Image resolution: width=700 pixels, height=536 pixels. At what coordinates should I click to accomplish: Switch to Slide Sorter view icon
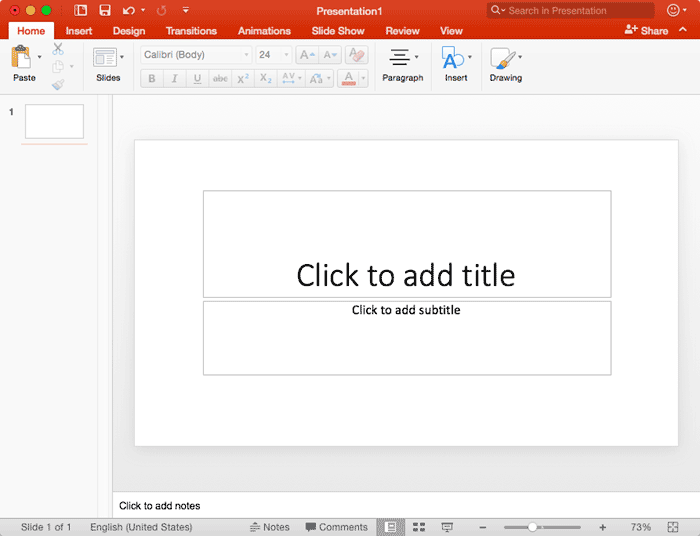[x=419, y=527]
